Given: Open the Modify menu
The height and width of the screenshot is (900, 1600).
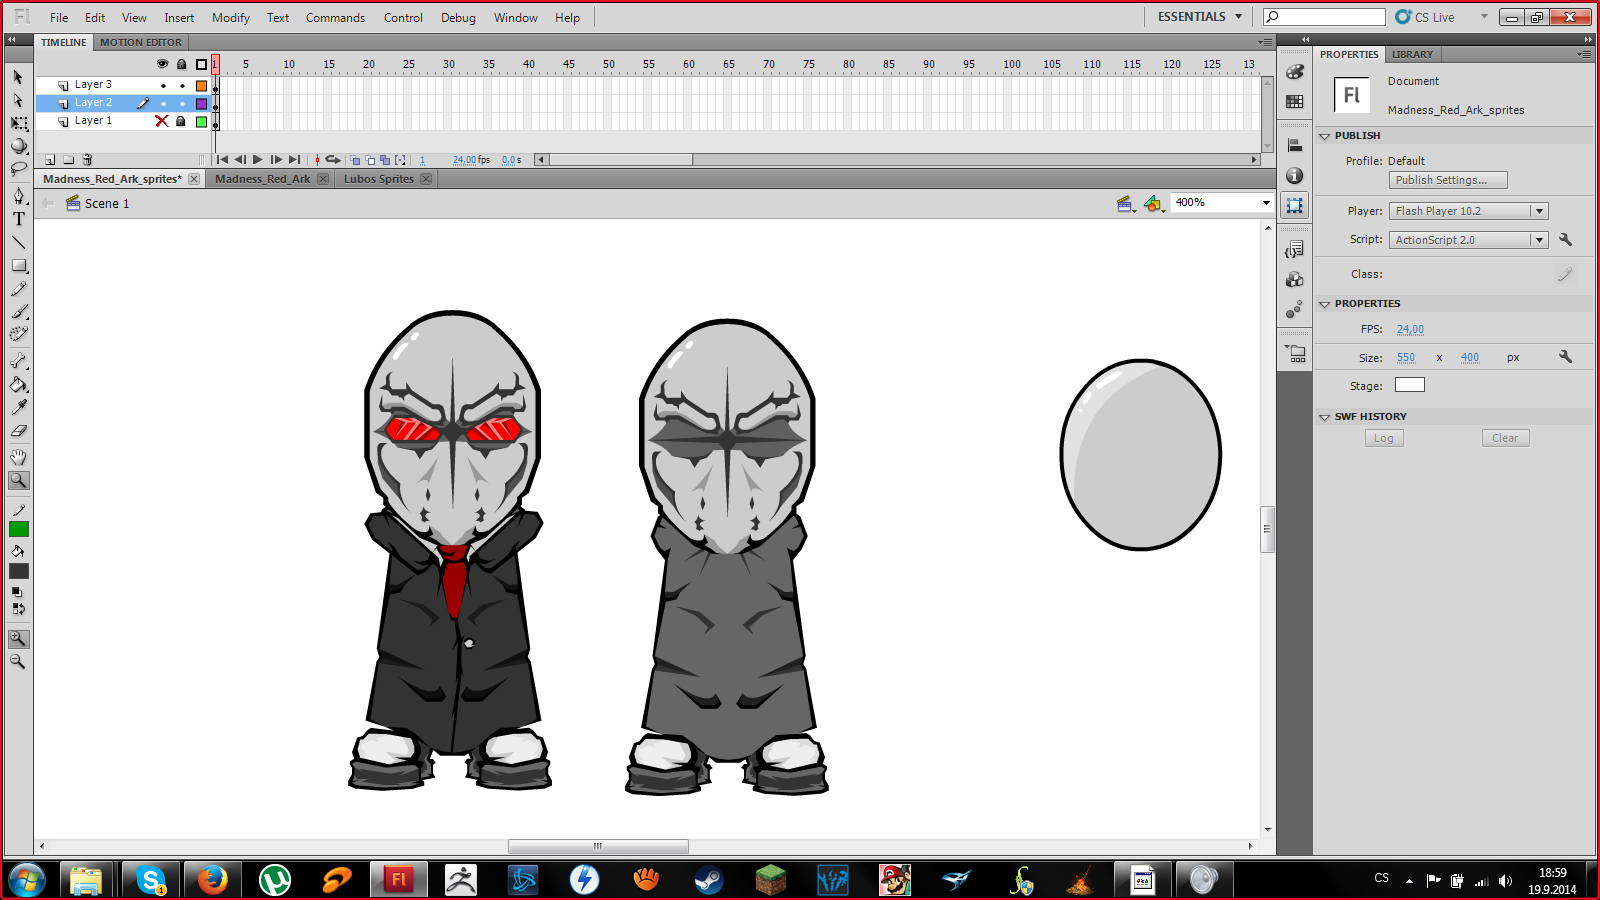Looking at the screenshot, I should click(x=230, y=18).
